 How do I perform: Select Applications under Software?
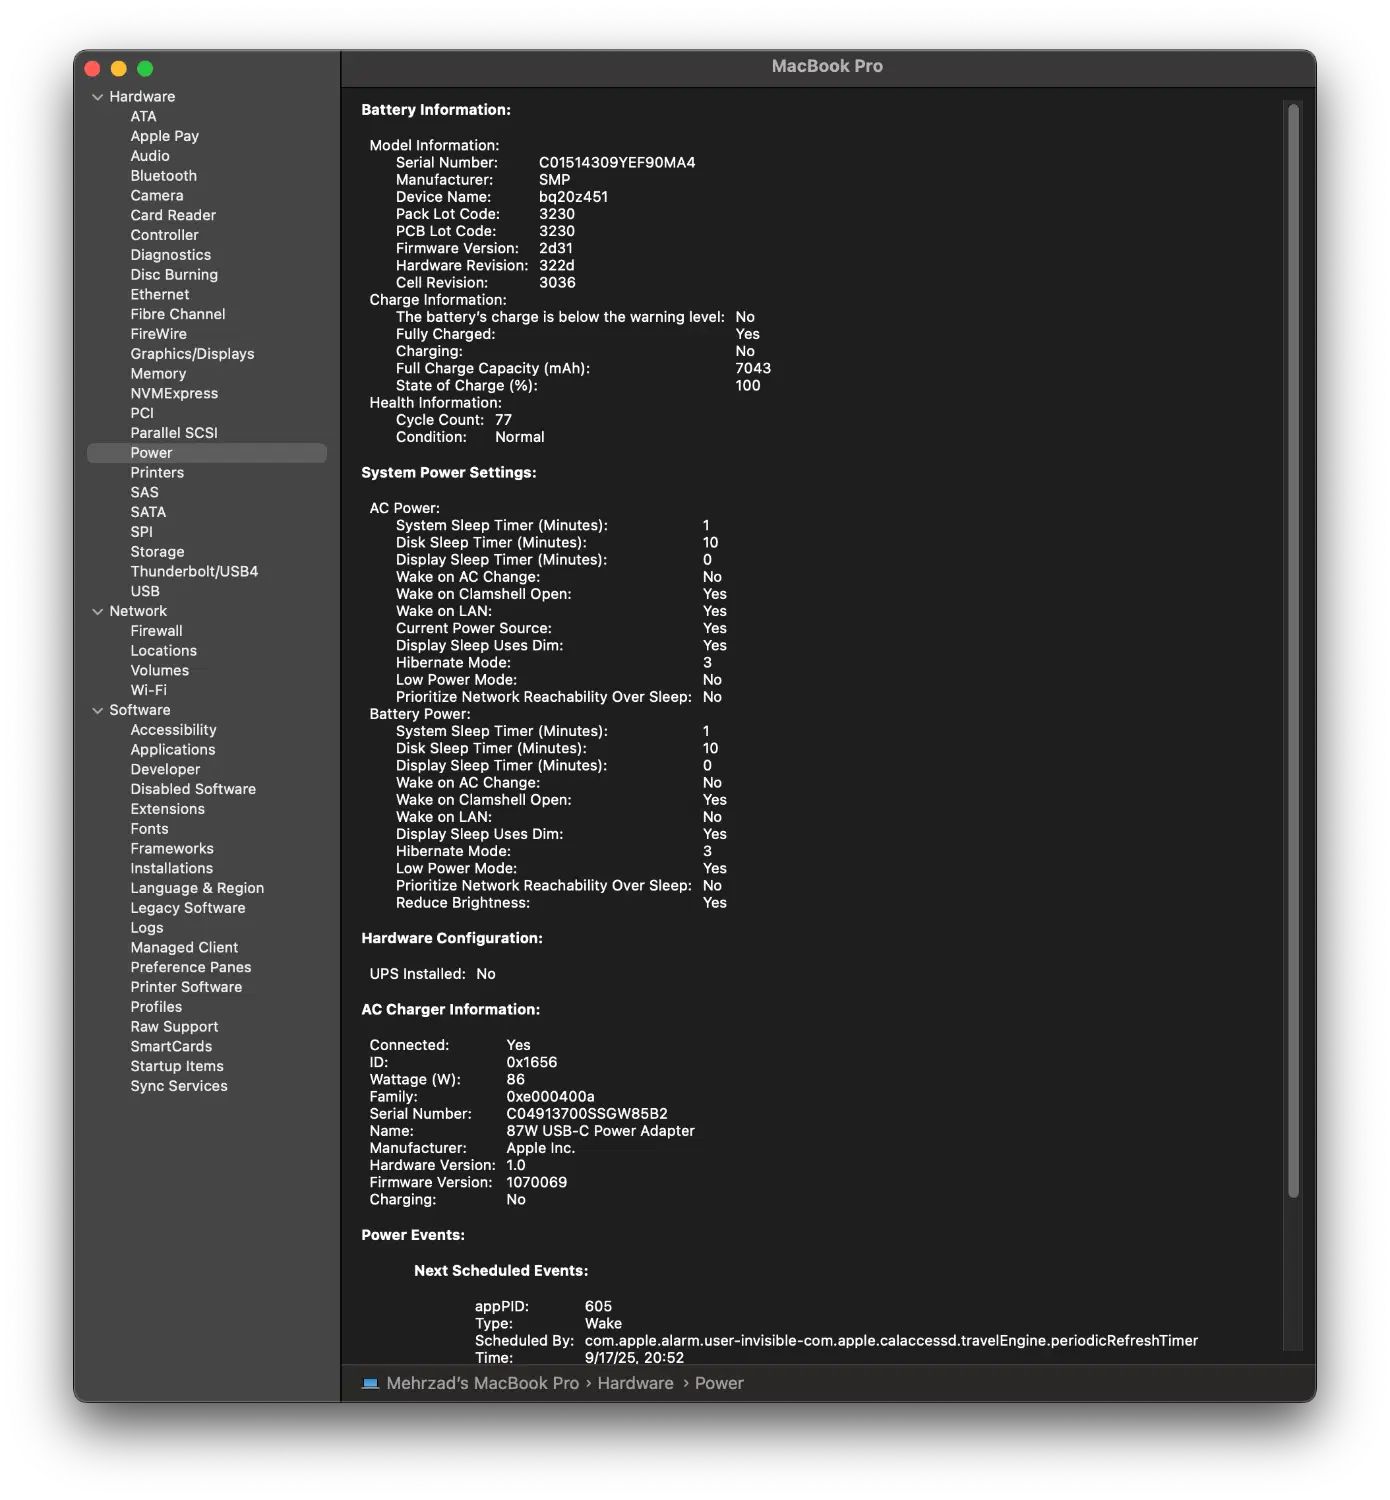point(173,750)
